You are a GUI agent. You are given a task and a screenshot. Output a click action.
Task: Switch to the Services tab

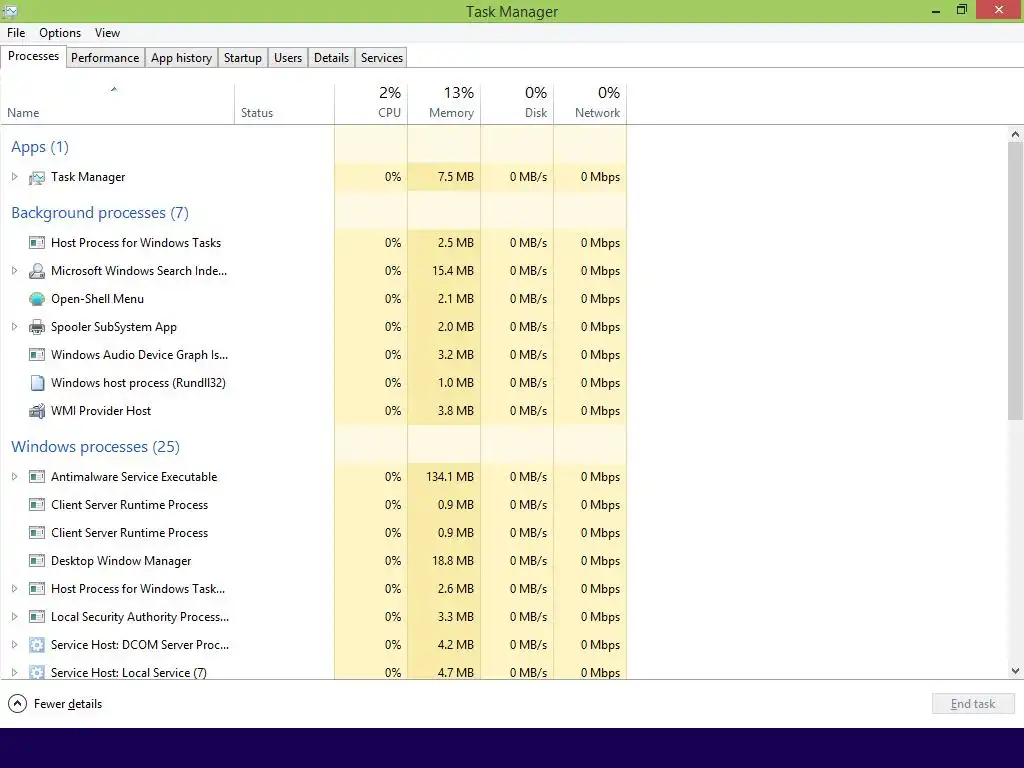[382, 57]
